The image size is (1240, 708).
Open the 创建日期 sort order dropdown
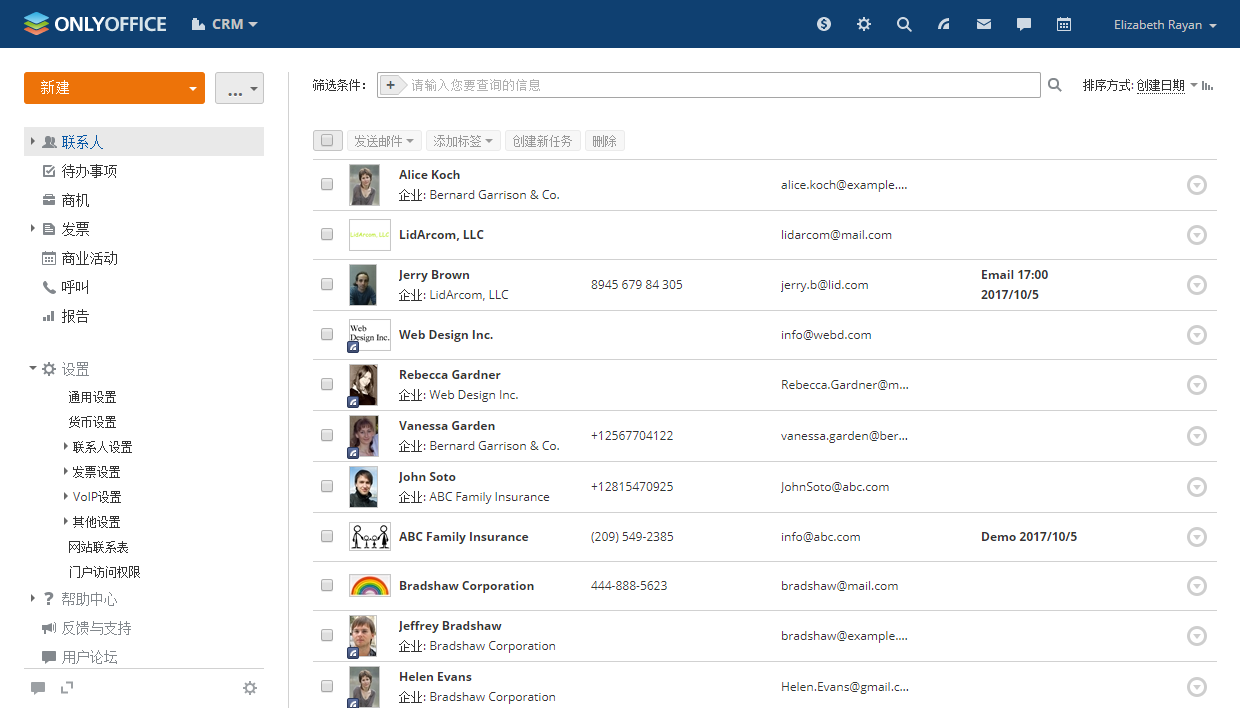(x=1166, y=86)
